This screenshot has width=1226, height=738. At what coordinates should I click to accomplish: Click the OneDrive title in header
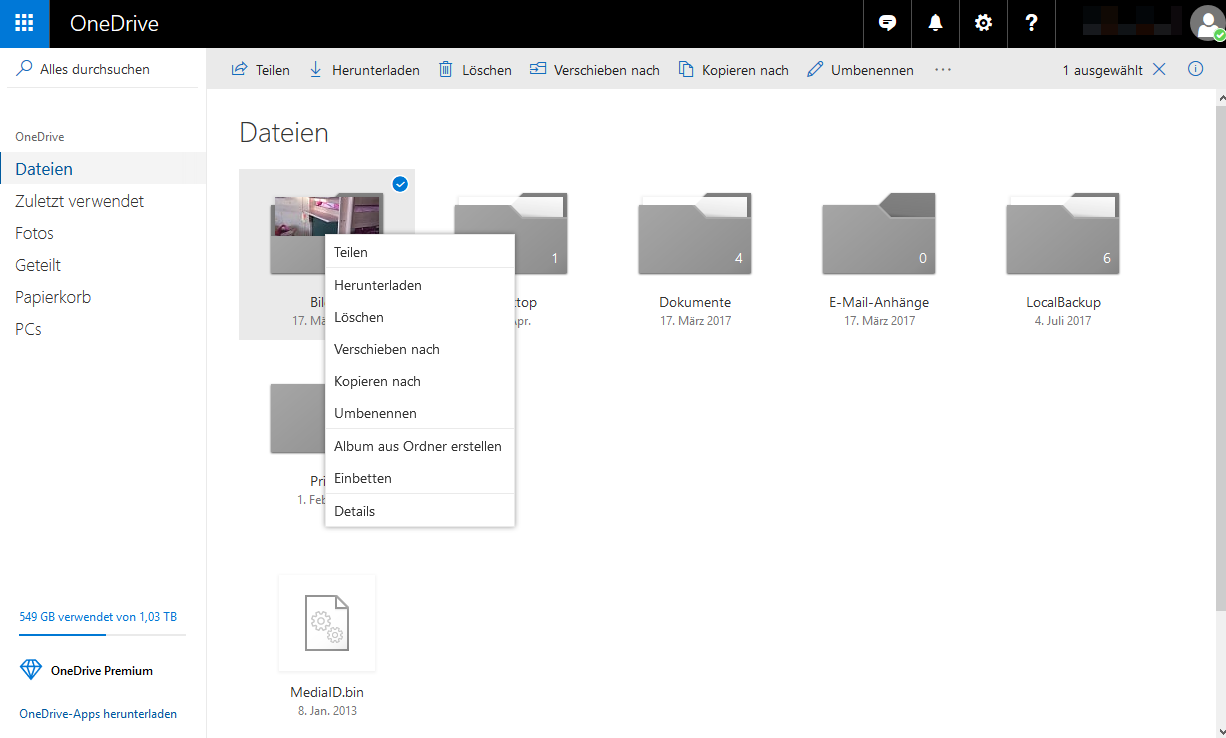coord(114,24)
